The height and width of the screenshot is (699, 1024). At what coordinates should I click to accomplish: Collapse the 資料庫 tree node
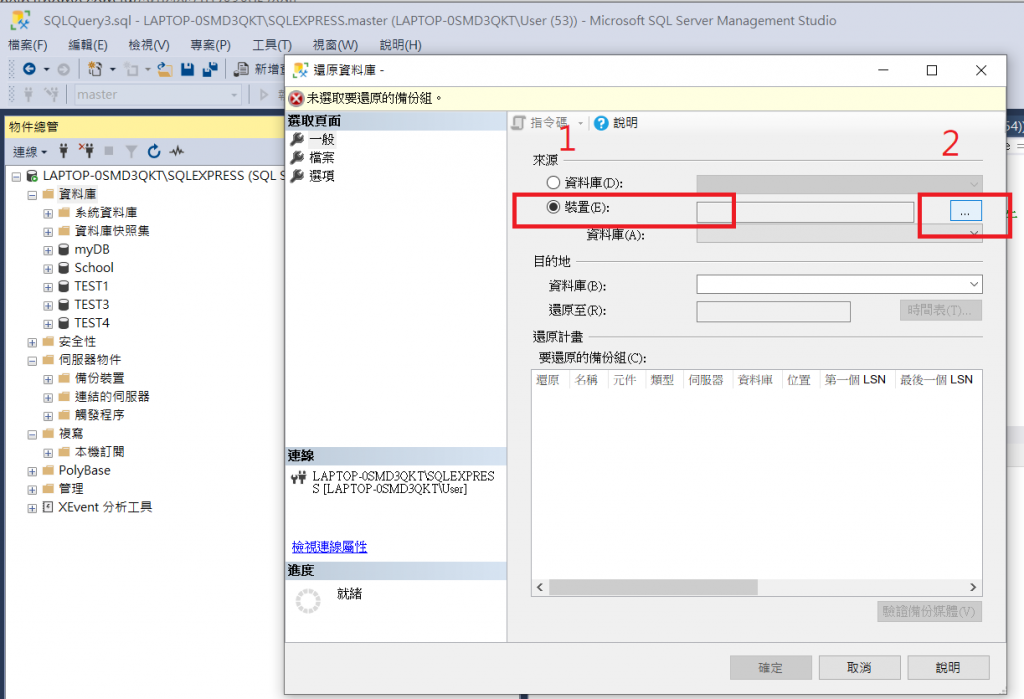(32, 195)
